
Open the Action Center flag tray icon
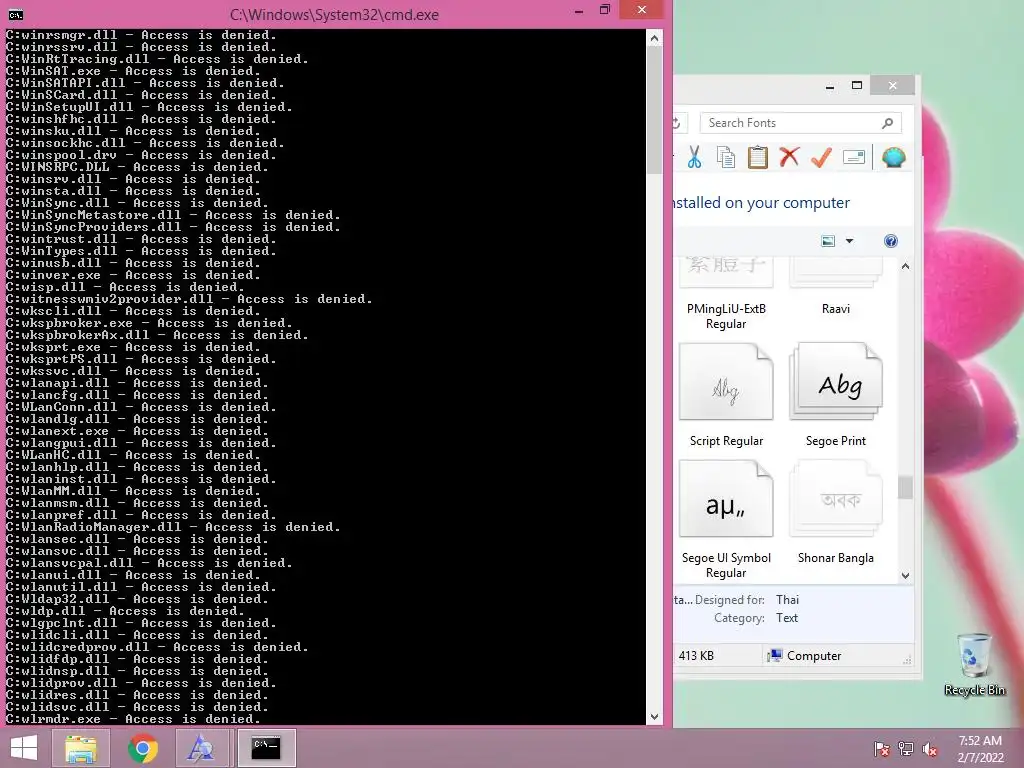[x=882, y=749]
